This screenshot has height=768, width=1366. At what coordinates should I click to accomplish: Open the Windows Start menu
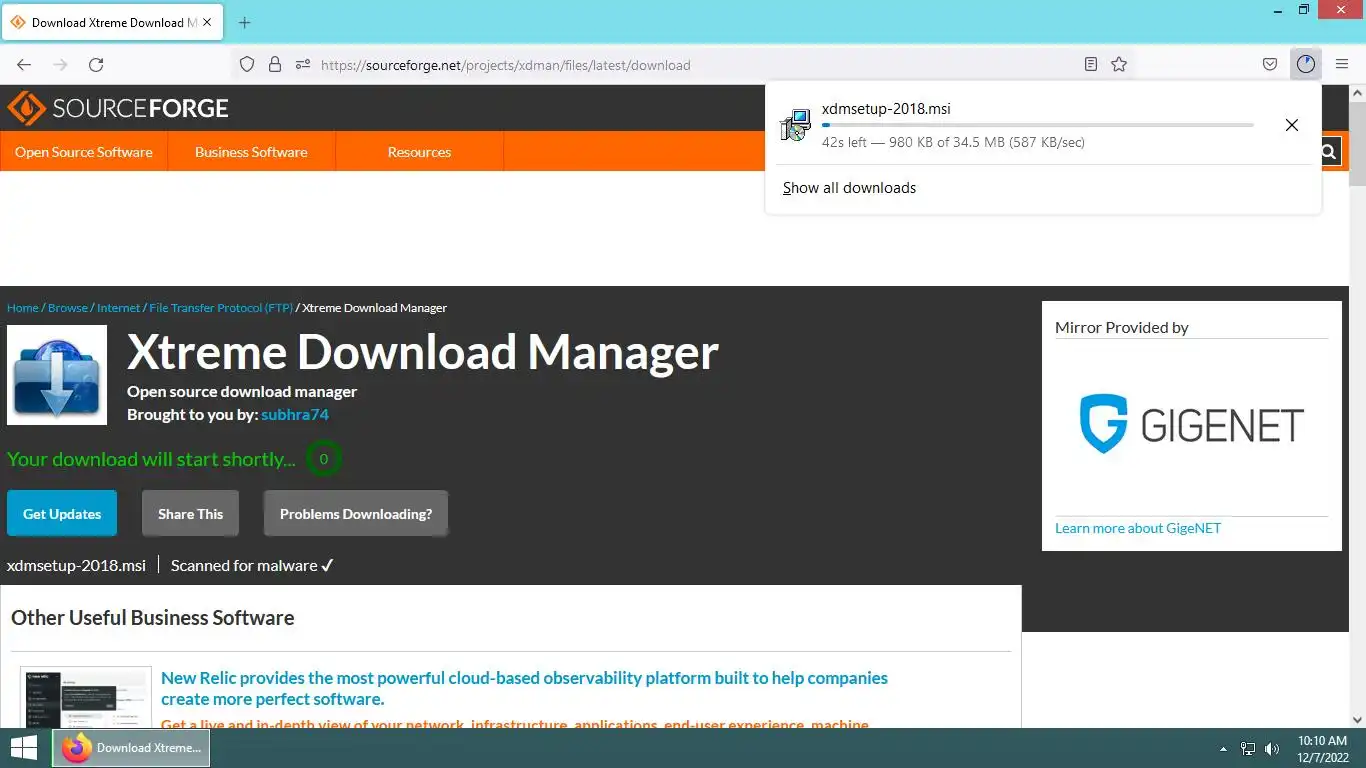pos(24,748)
